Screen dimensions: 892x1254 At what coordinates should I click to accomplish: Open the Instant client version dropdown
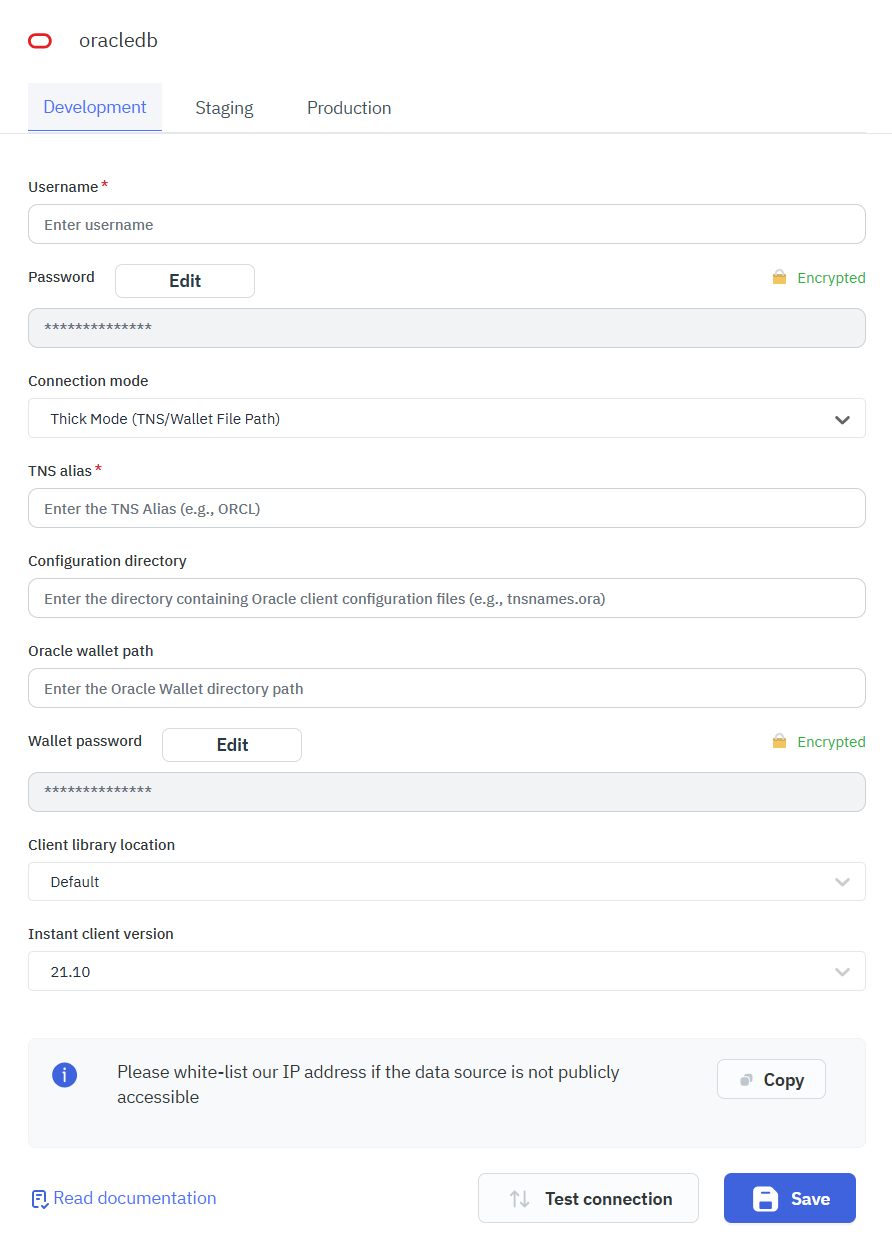(x=447, y=971)
